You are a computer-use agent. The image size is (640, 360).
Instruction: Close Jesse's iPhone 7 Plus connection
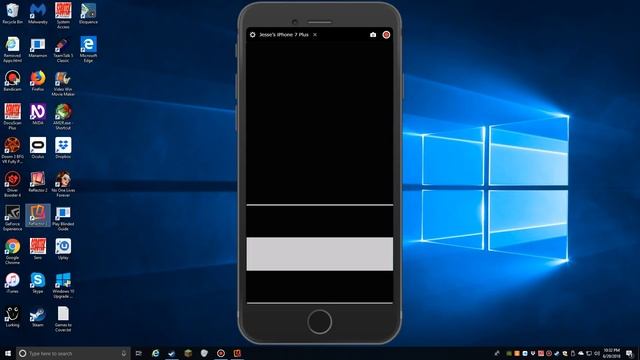tap(315, 35)
